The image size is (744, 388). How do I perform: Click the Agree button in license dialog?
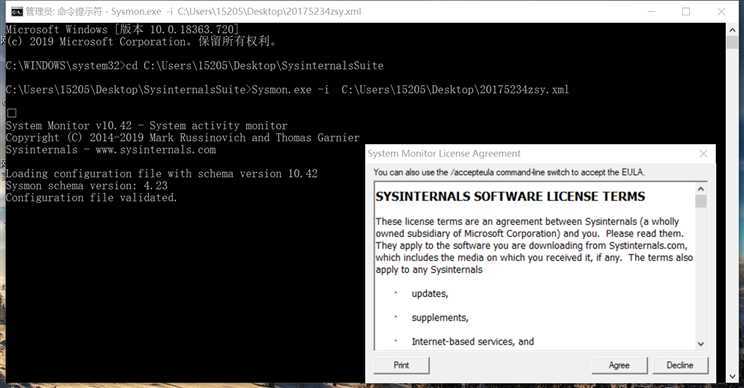pos(619,365)
